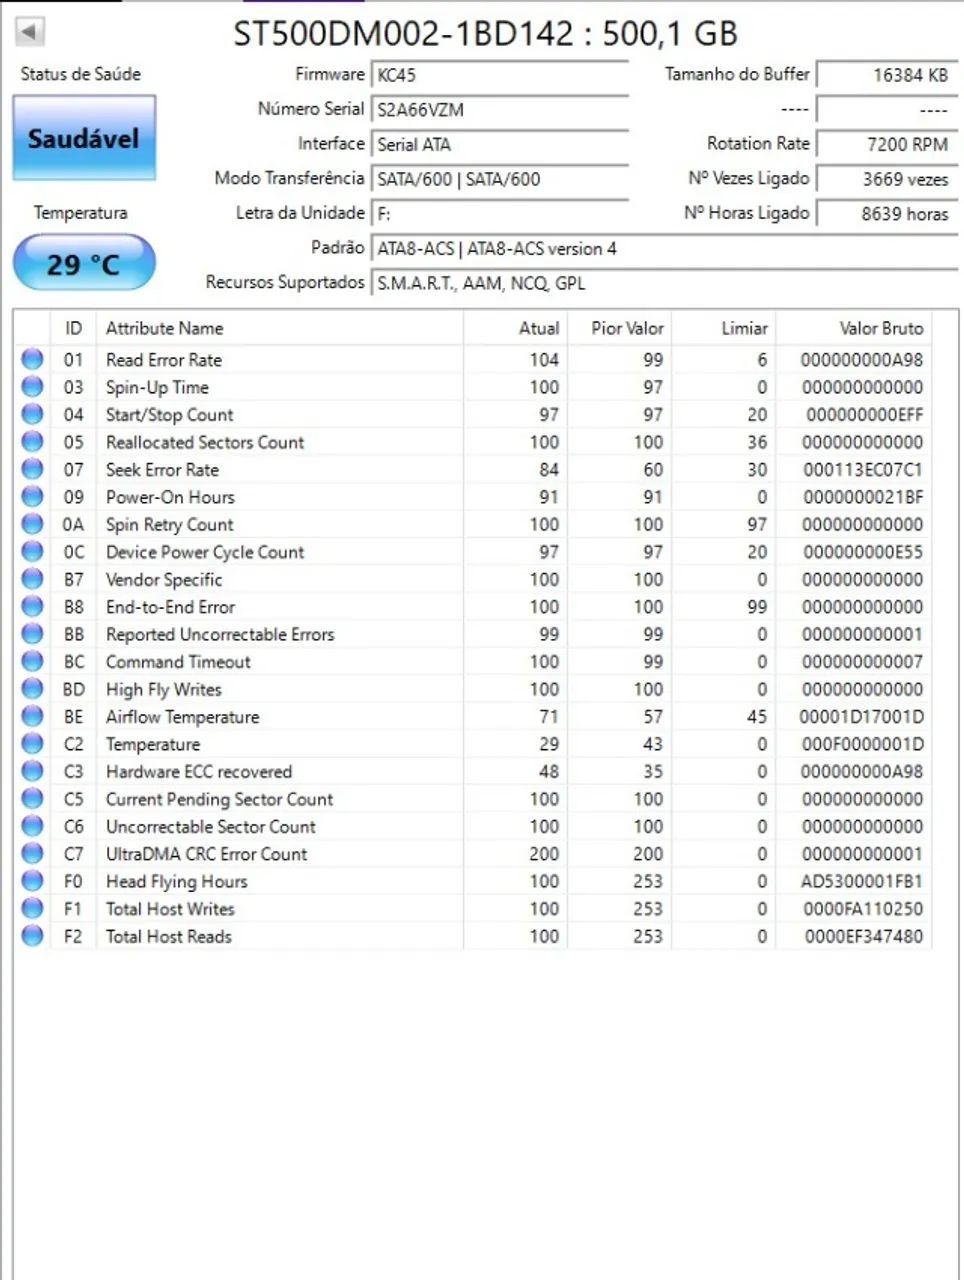The image size is (964, 1280).
Task: Click the drive letter field F:
Action: [x=500, y=214]
